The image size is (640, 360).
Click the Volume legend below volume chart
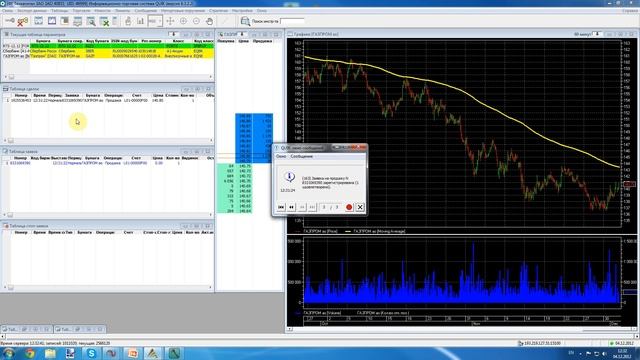tap(322, 313)
